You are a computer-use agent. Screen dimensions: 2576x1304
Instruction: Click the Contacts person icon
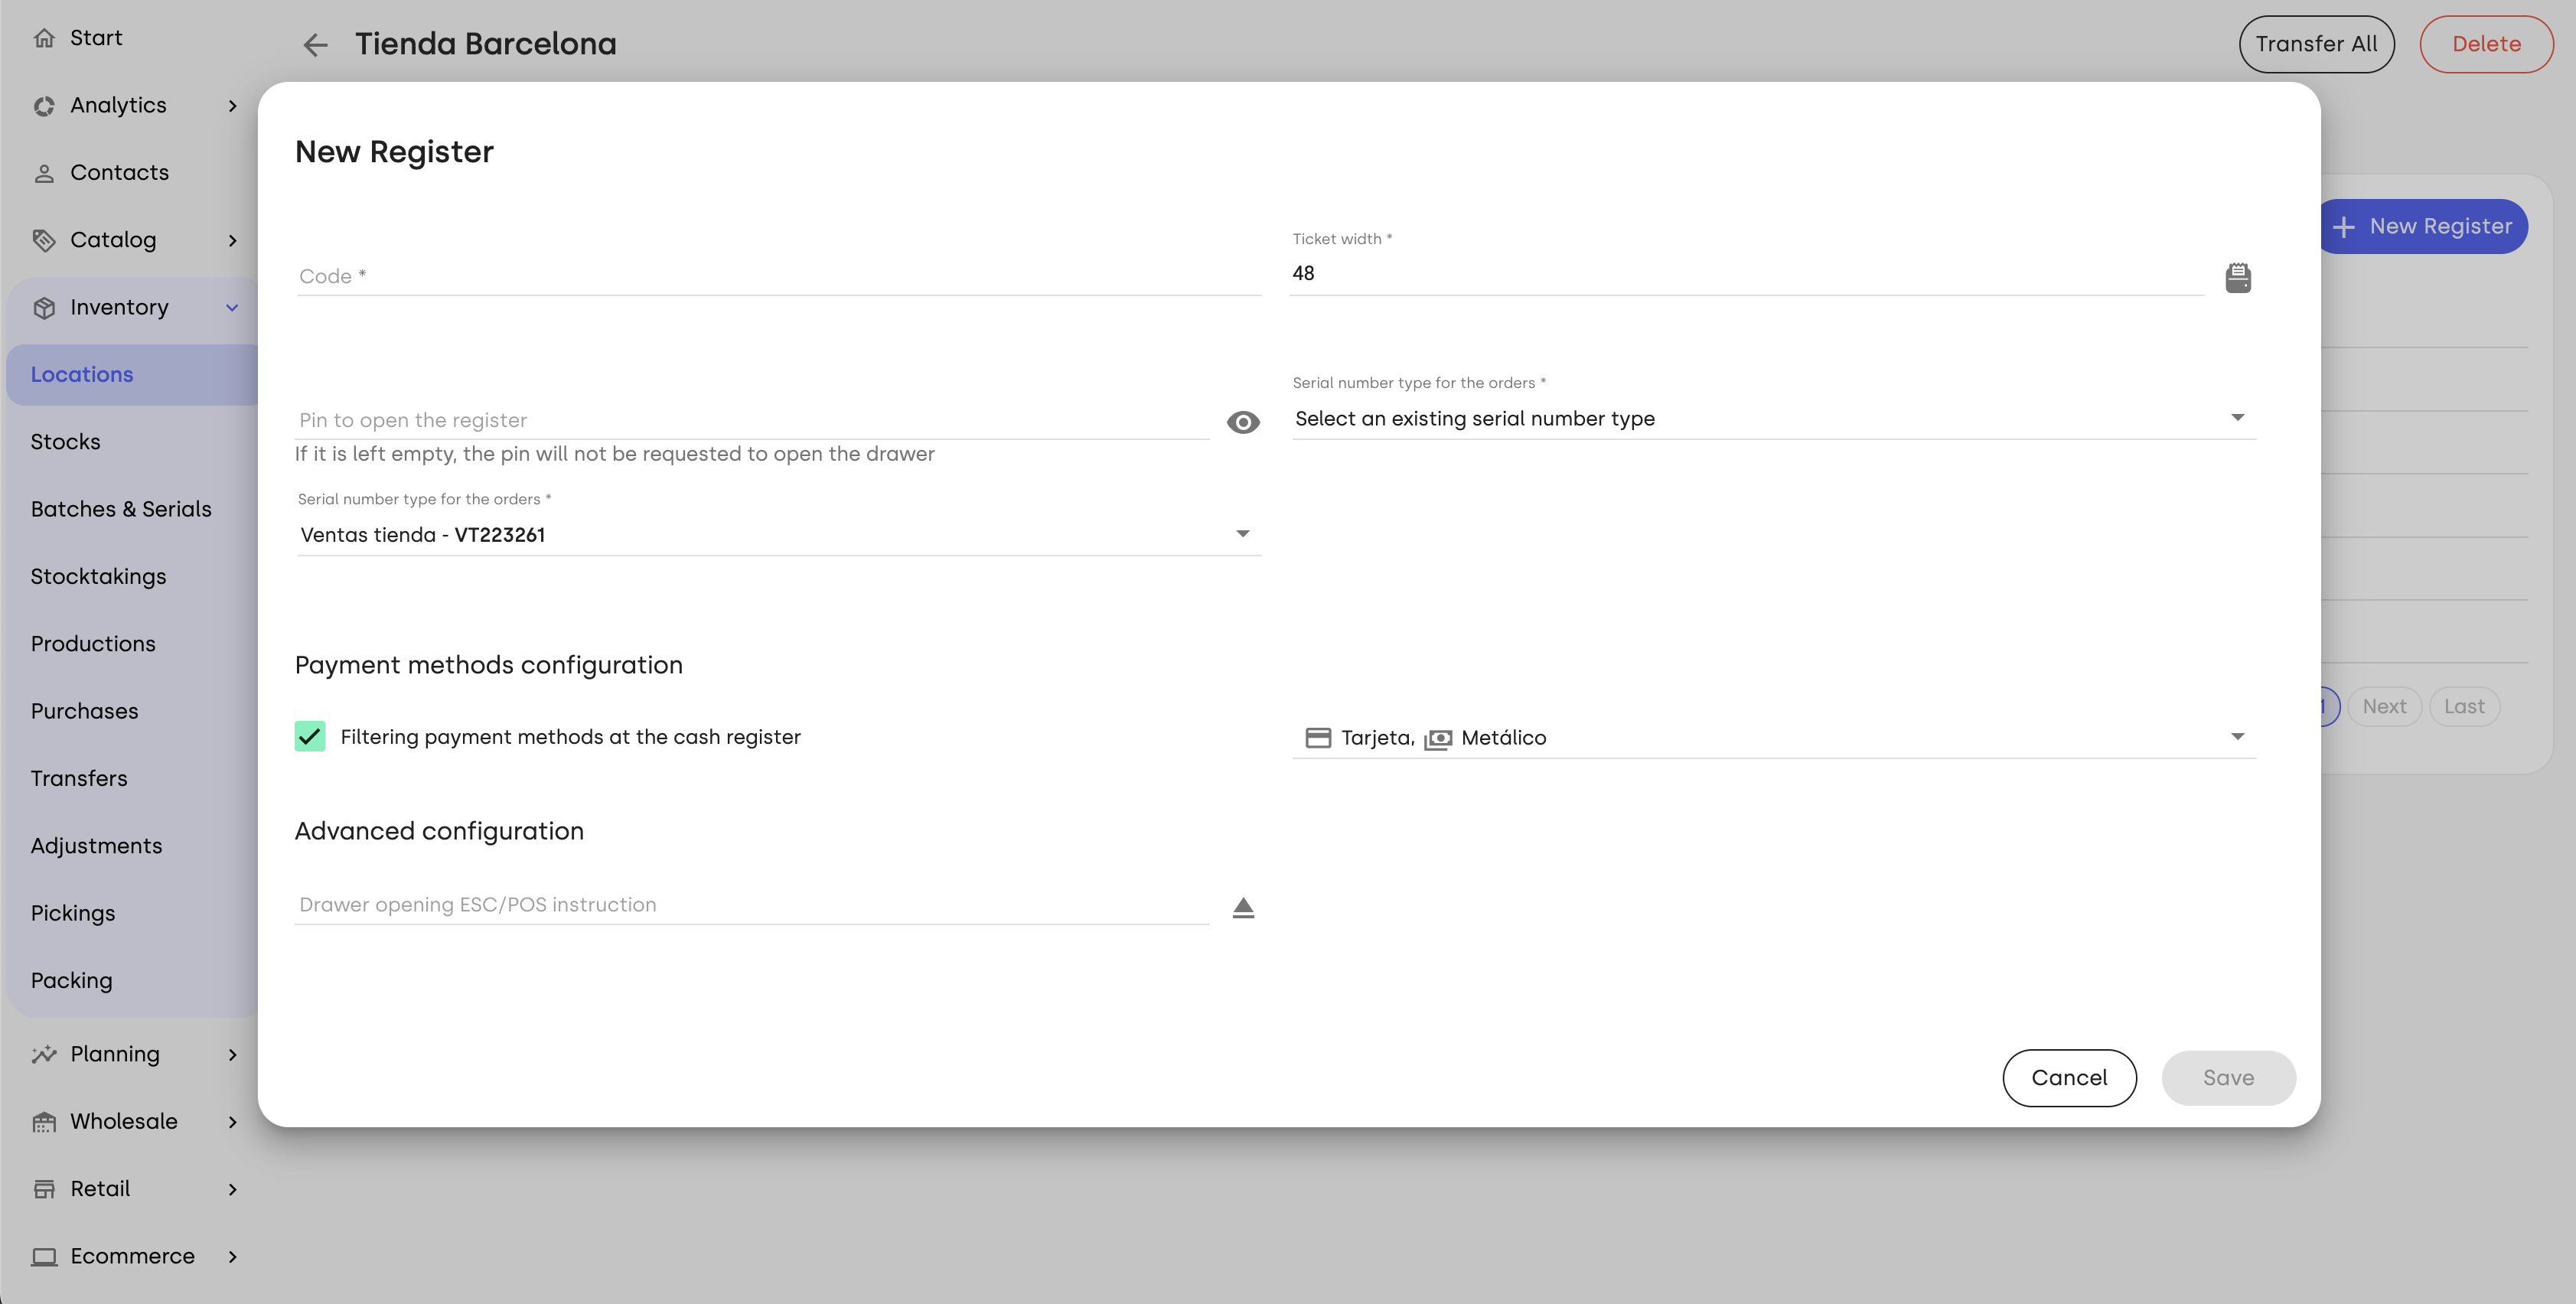tap(44, 173)
